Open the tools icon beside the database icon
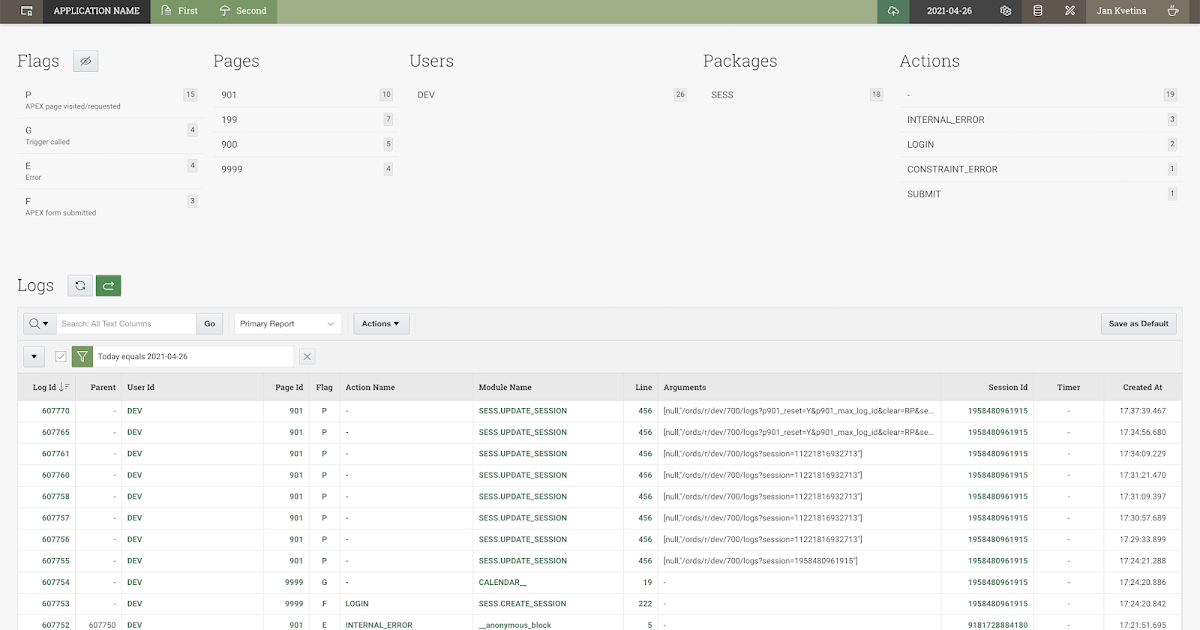Viewport: 1200px width, 630px height. pyautogui.click(x=1069, y=11)
